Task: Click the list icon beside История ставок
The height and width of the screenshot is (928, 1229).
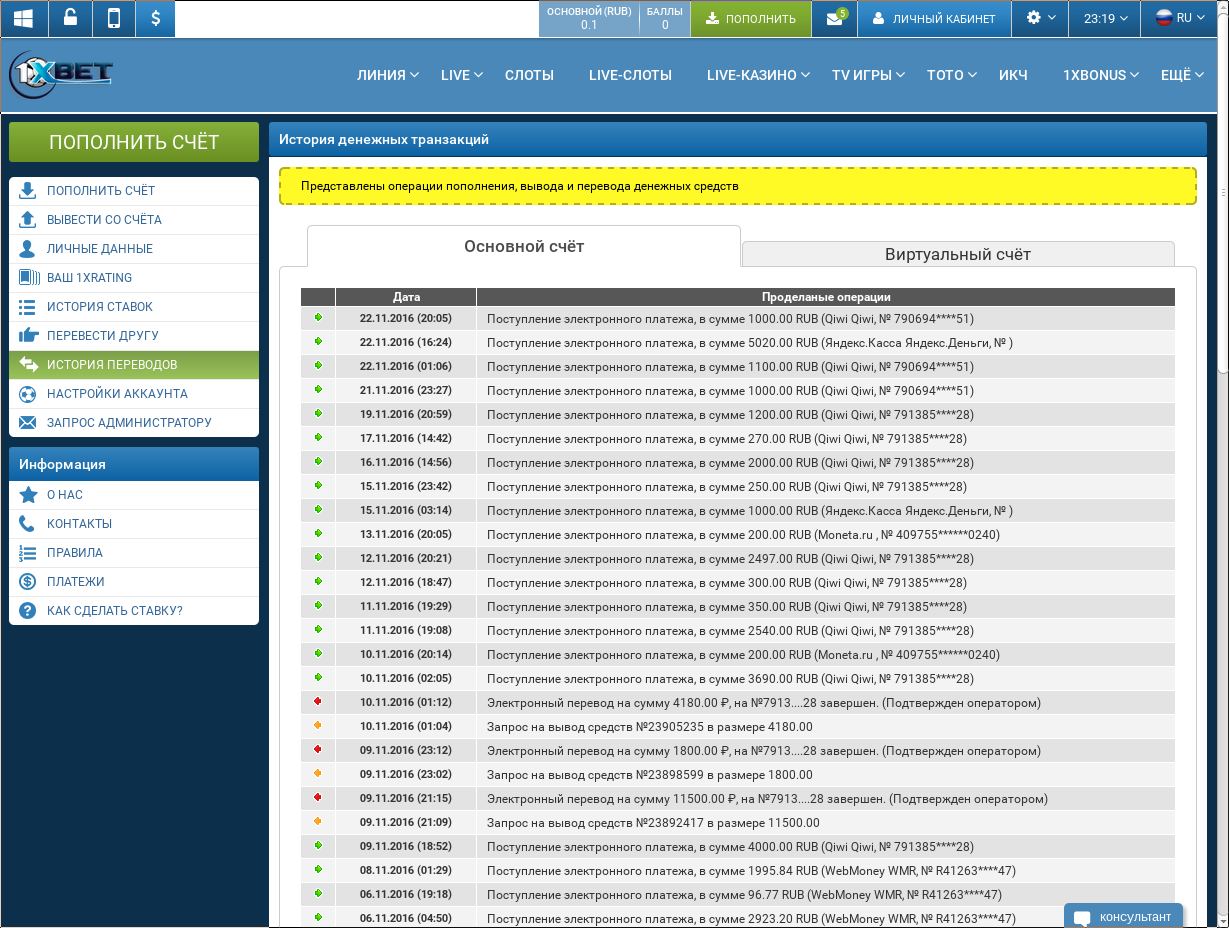Action: tap(28, 306)
